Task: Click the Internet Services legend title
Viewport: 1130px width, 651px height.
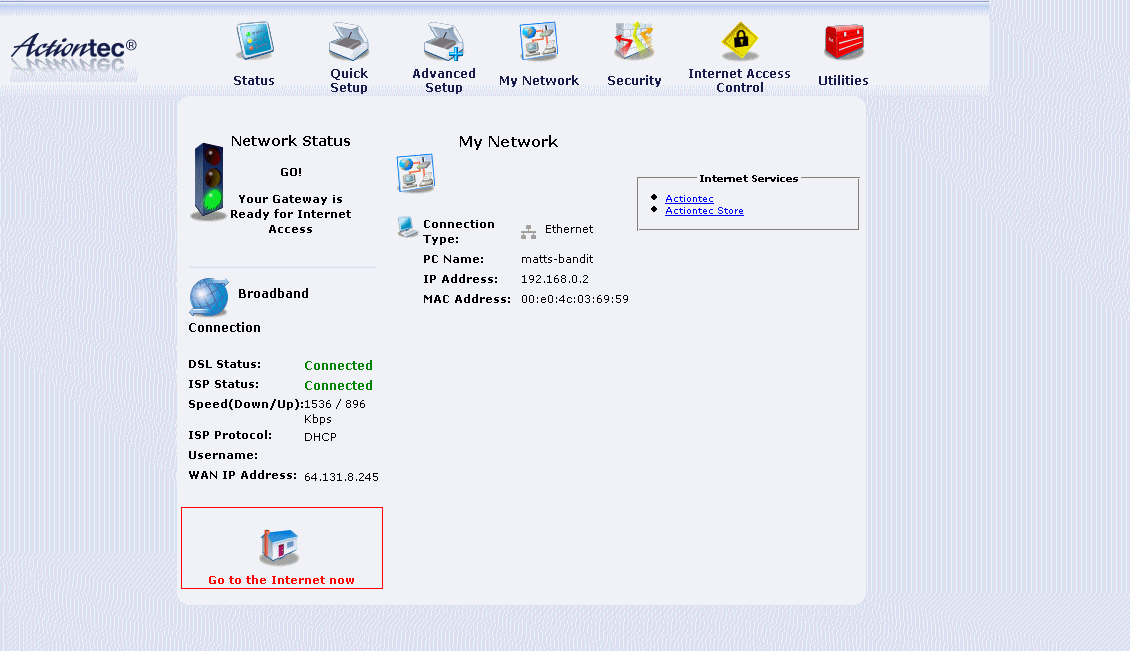Action: pos(748,179)
